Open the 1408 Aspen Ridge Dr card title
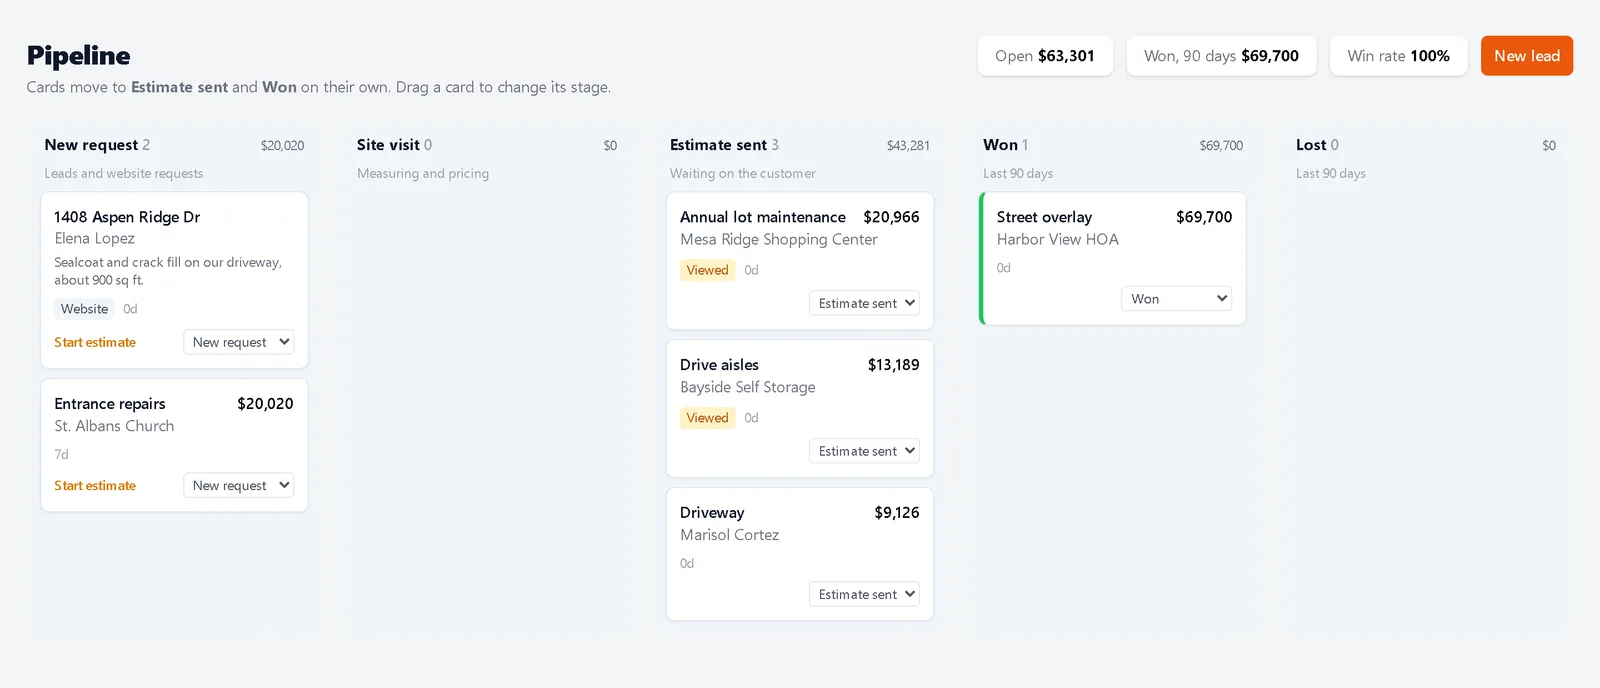 click(x=127, y=217)
